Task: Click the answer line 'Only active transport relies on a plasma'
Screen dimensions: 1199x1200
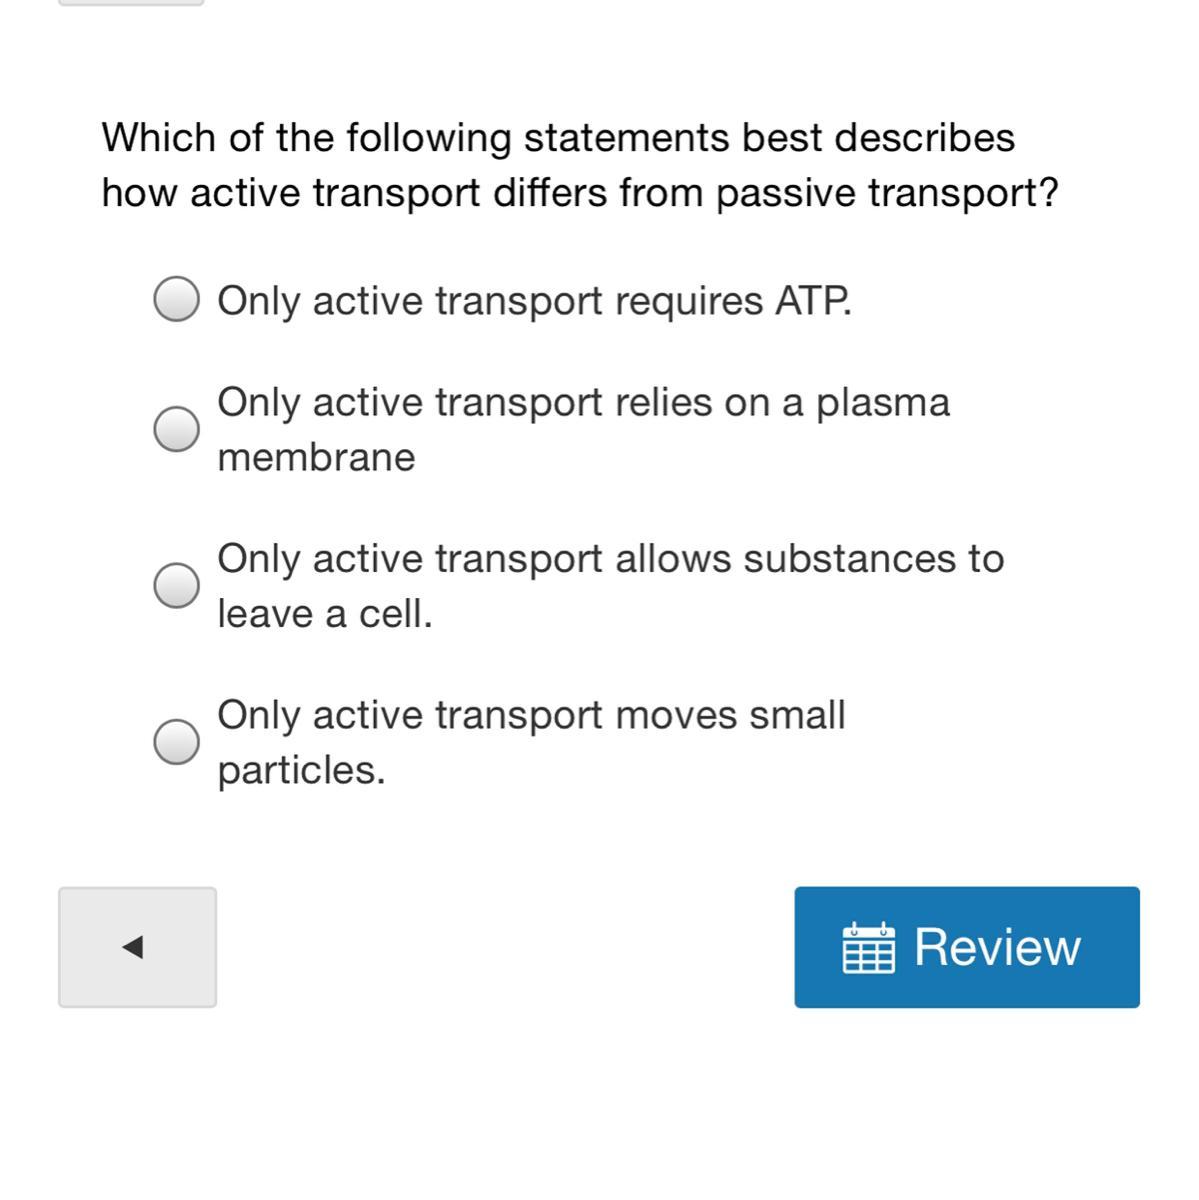Action: click(x=583, y=403)
